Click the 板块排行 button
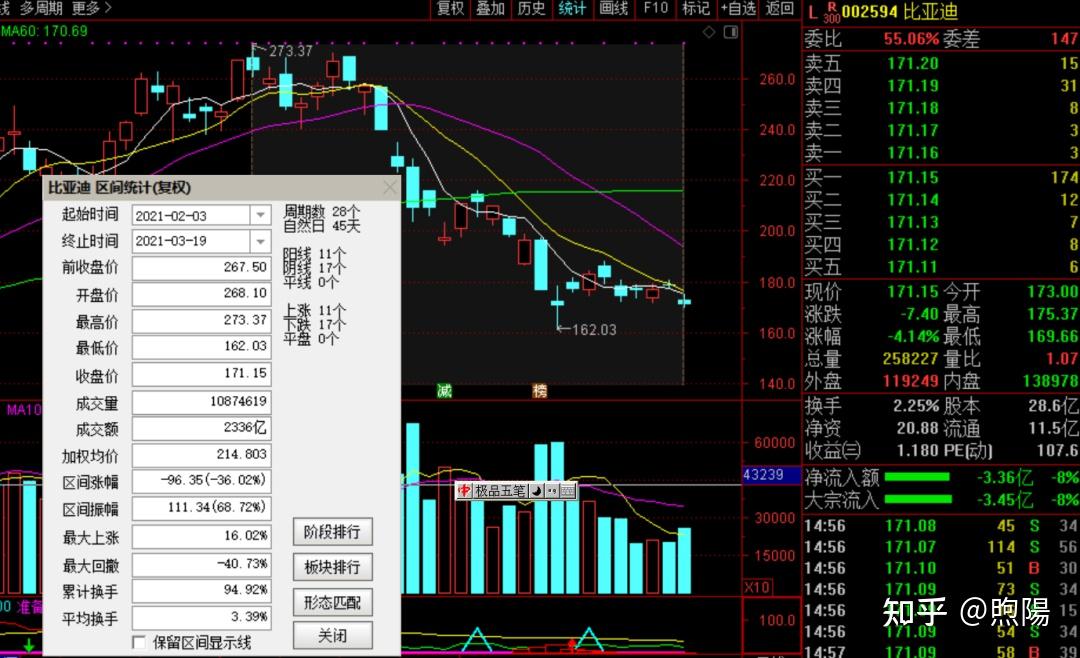This screenshot has height=658, width=1080. tap(332, 567)
